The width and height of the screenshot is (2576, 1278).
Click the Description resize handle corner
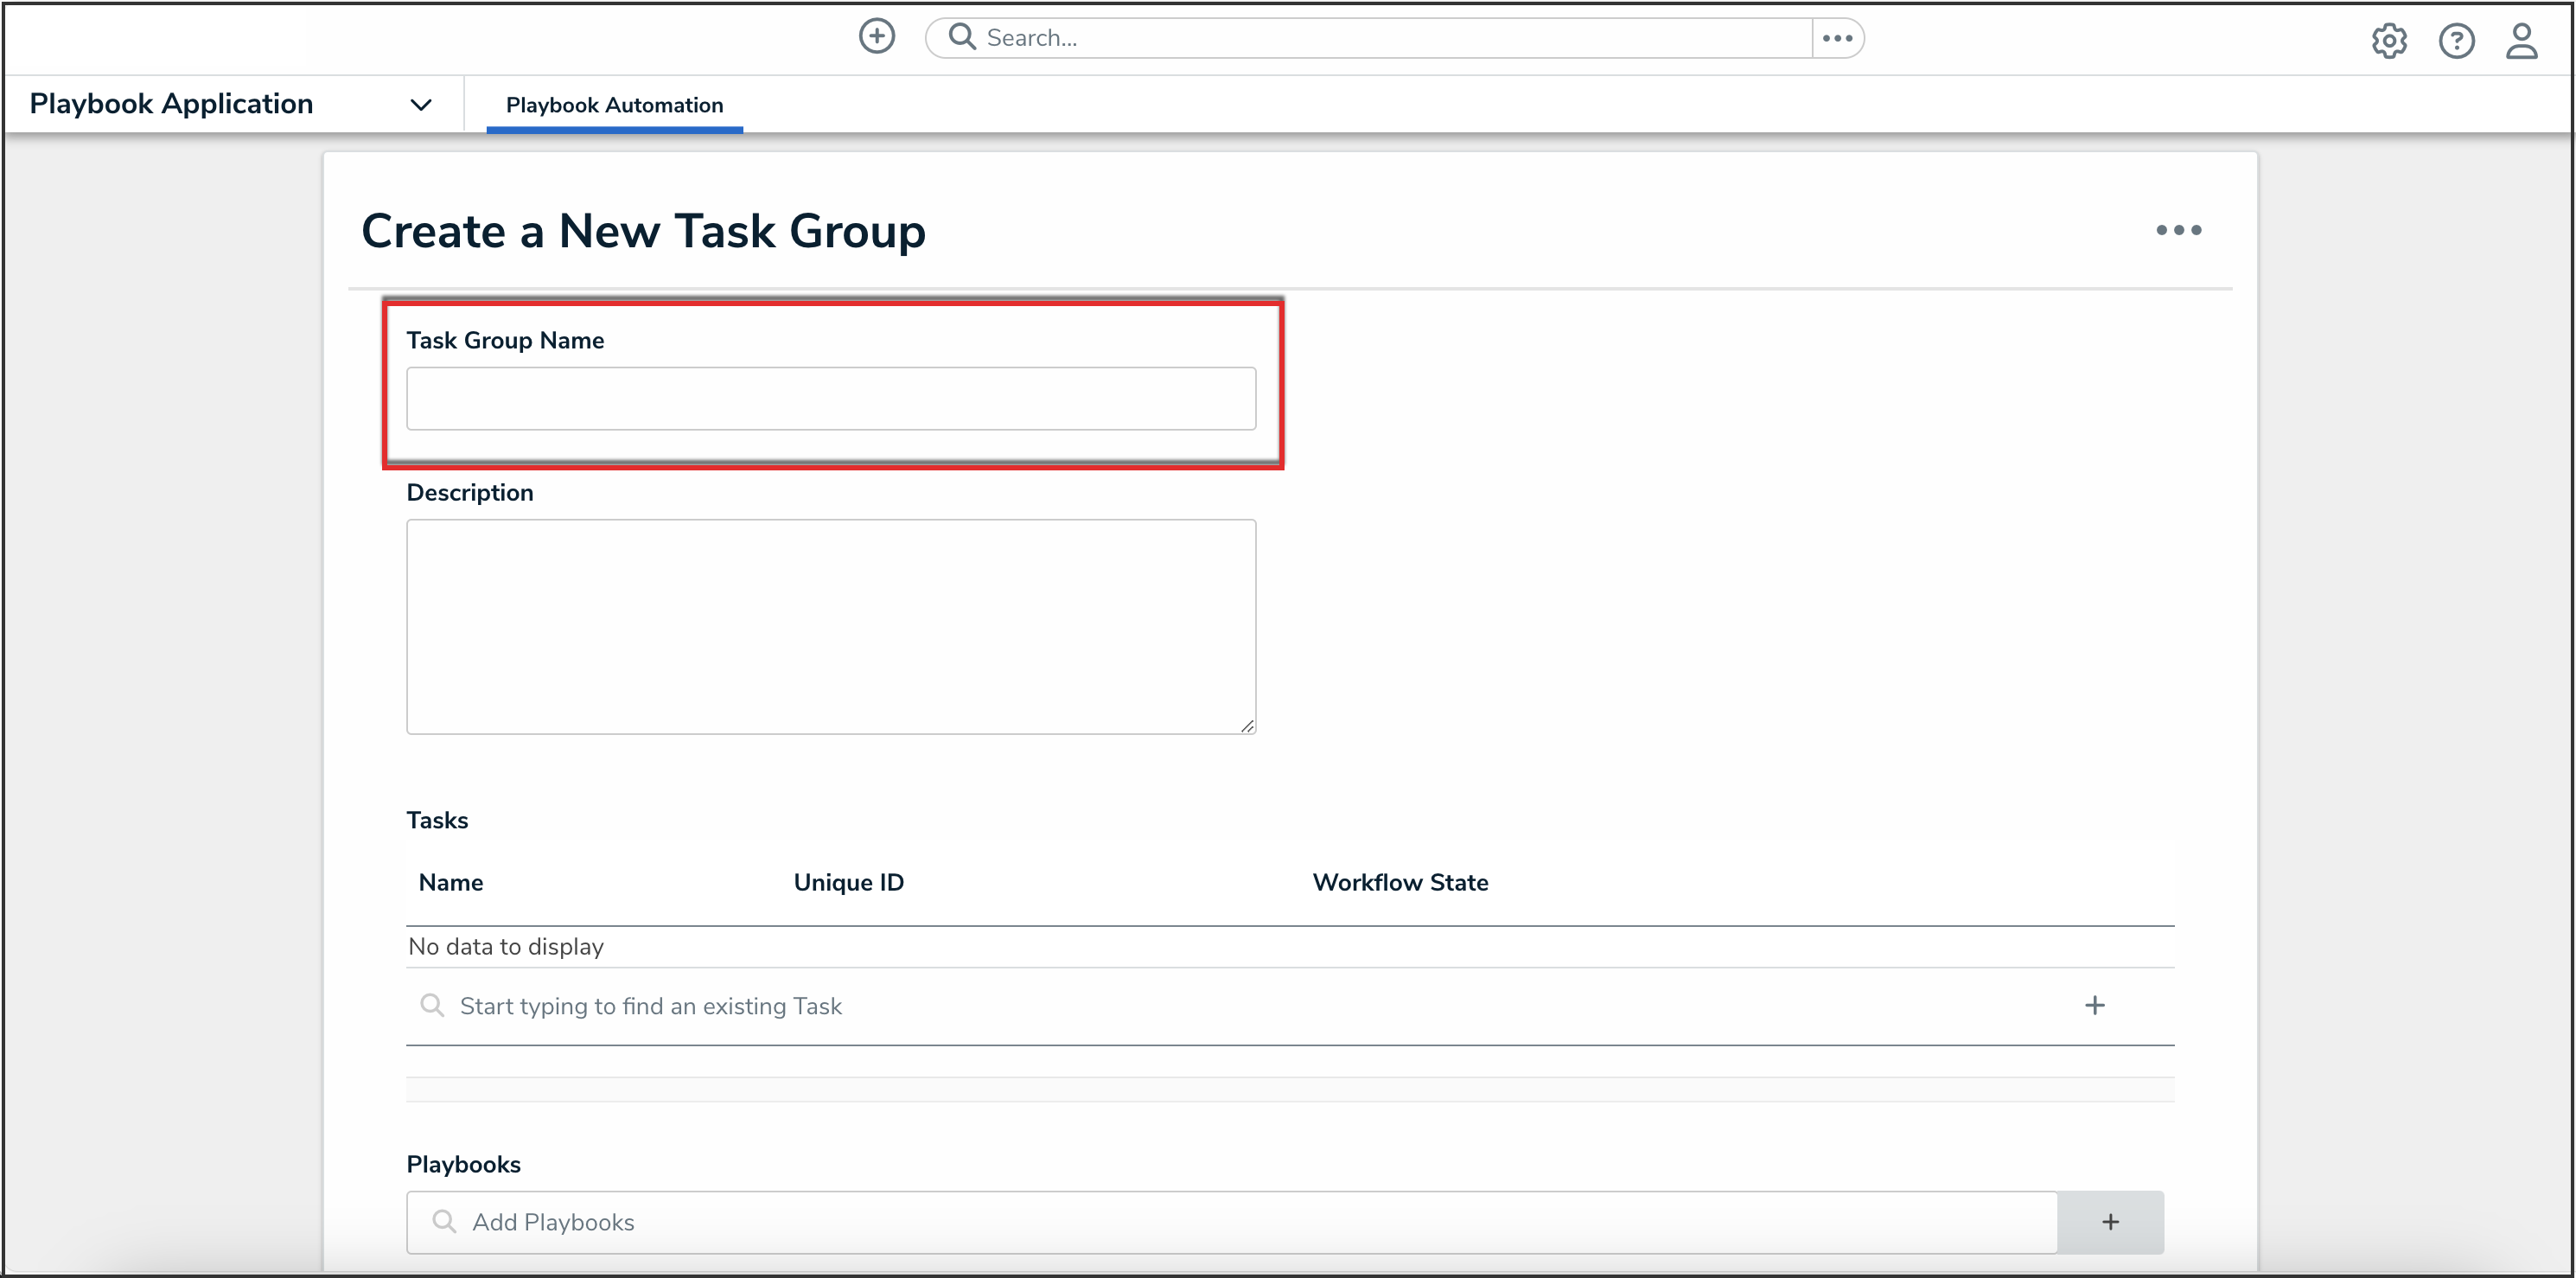1247,726
